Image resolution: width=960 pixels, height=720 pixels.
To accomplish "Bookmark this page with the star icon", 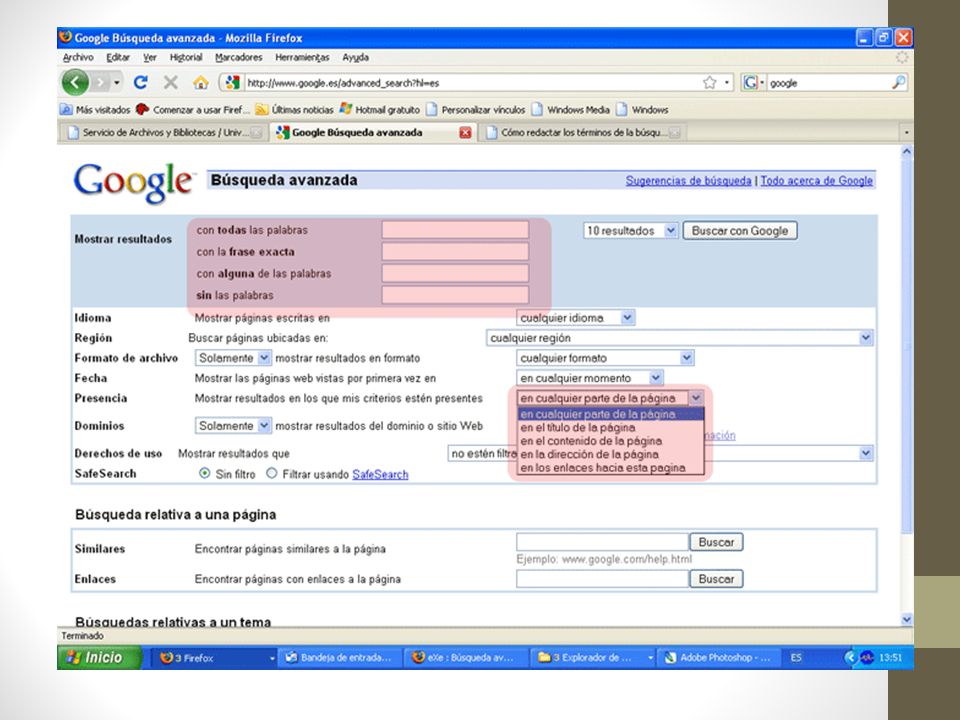I will 709,82.
